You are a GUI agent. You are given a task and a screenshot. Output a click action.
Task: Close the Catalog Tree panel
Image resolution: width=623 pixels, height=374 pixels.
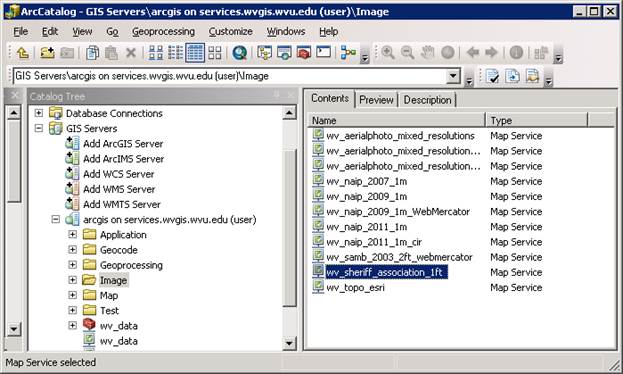point(291,95)
